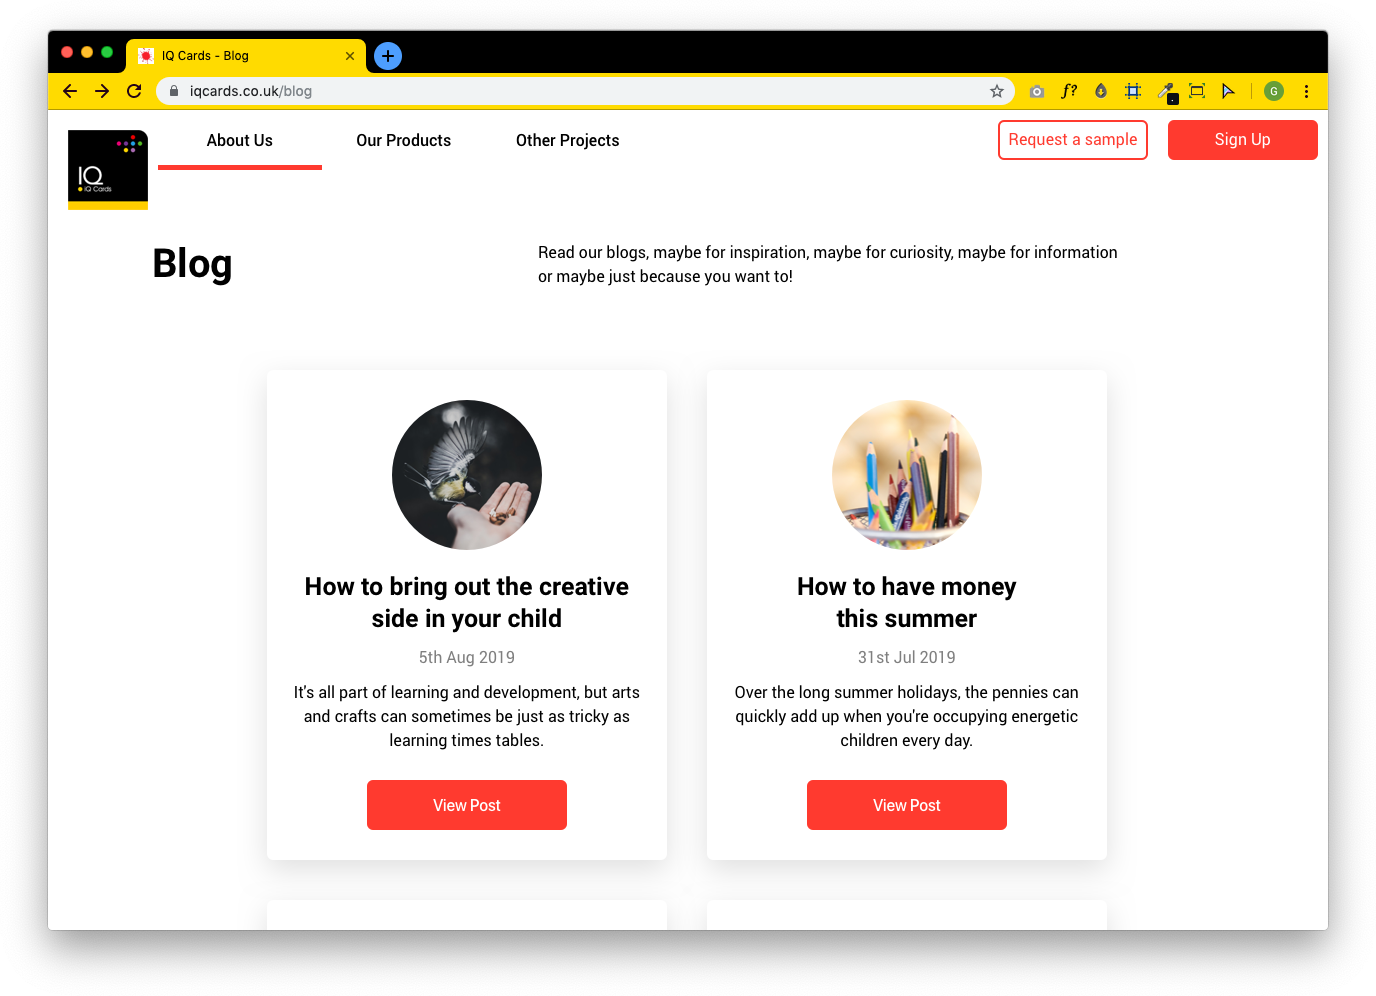The width and height of the screenshot is (1376, 996).
Task: Open the window resizer extension icon
Action: point(1197,91)
